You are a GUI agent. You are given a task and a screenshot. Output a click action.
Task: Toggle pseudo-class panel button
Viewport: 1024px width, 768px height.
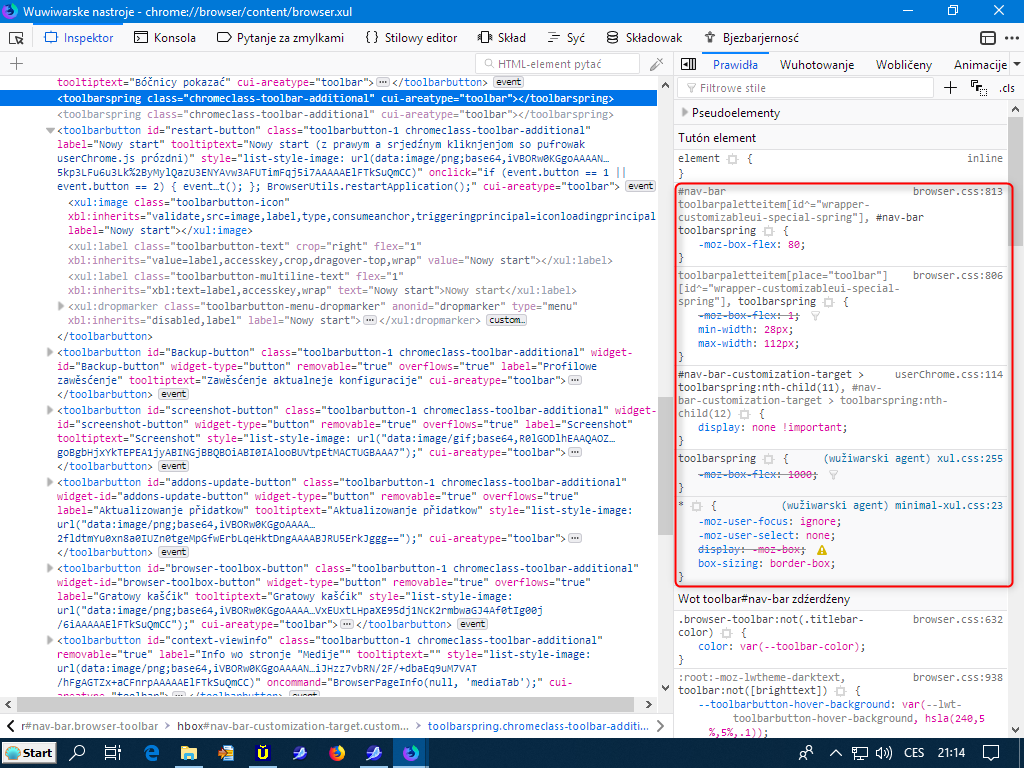pos(978,88)
